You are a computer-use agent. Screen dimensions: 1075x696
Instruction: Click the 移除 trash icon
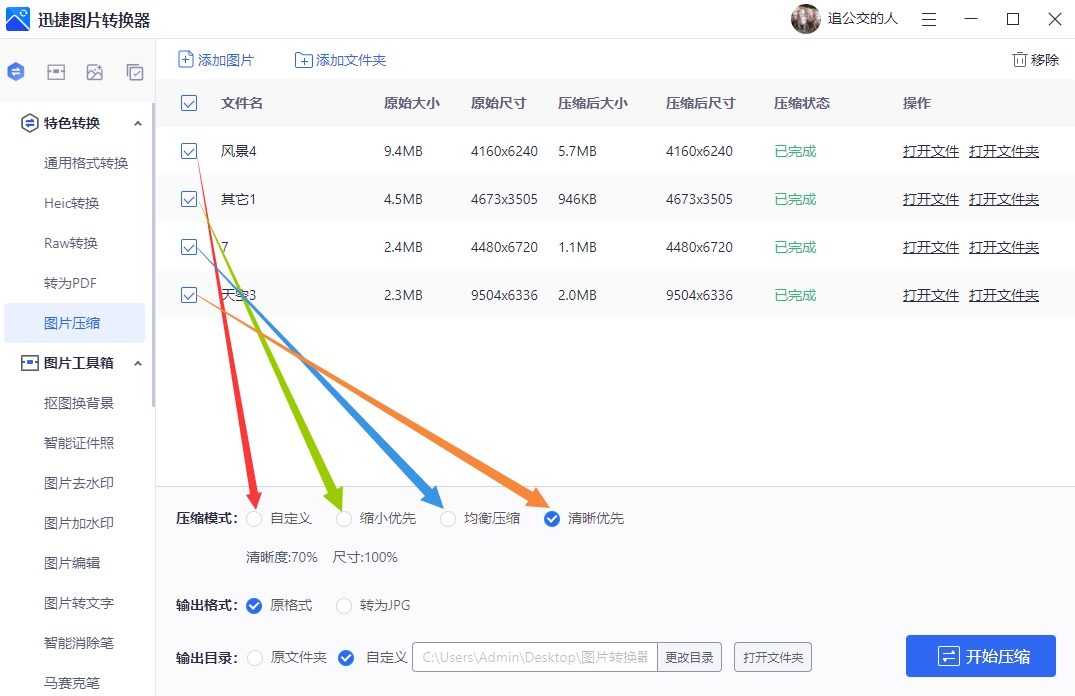coord(1019,60)
